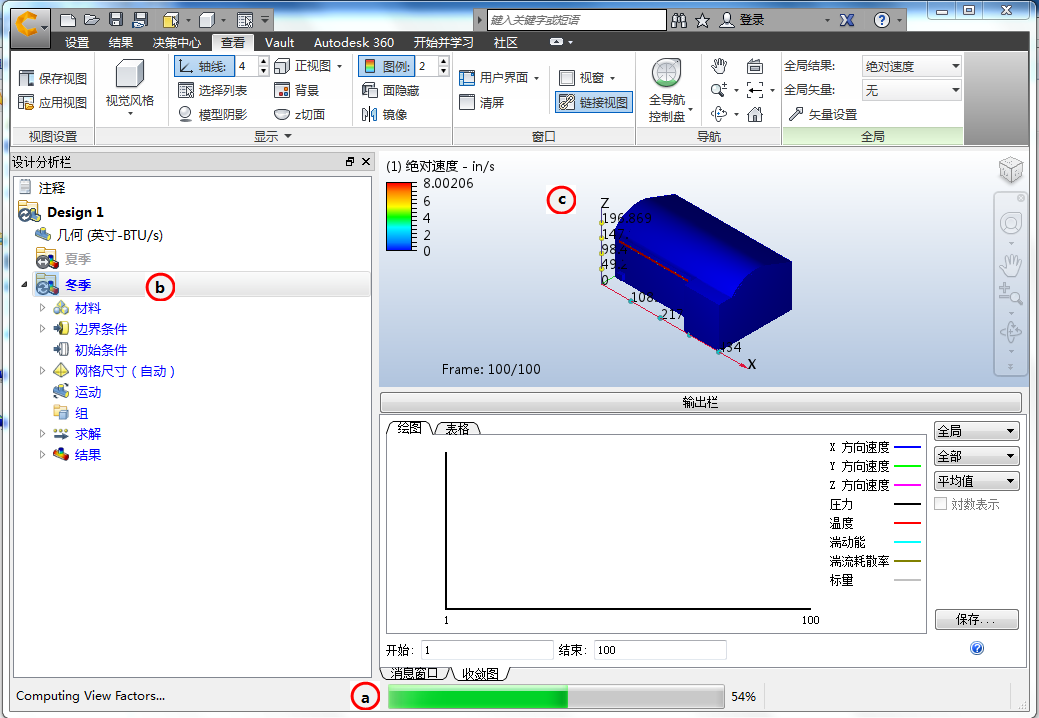Expand the 边界条件 boundary conditions node
Viewport: 1039px width, 718px height.
coord(42,329)
